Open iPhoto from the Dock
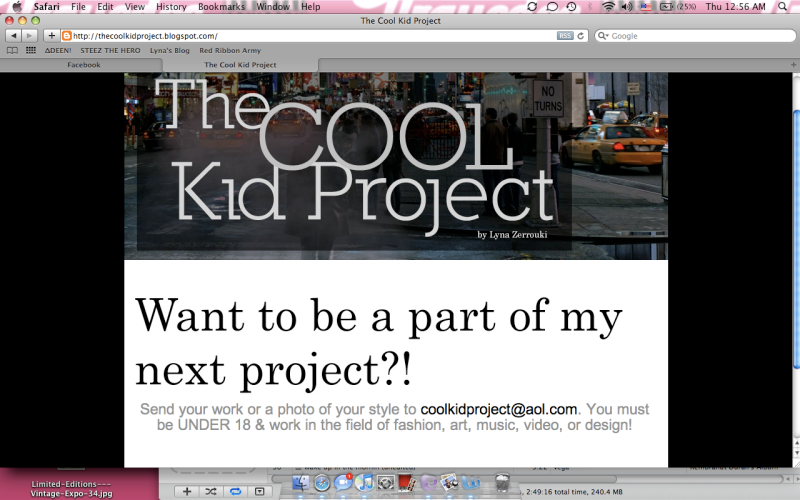This screenshot has width=800, height=500. [x=449, y=482]
